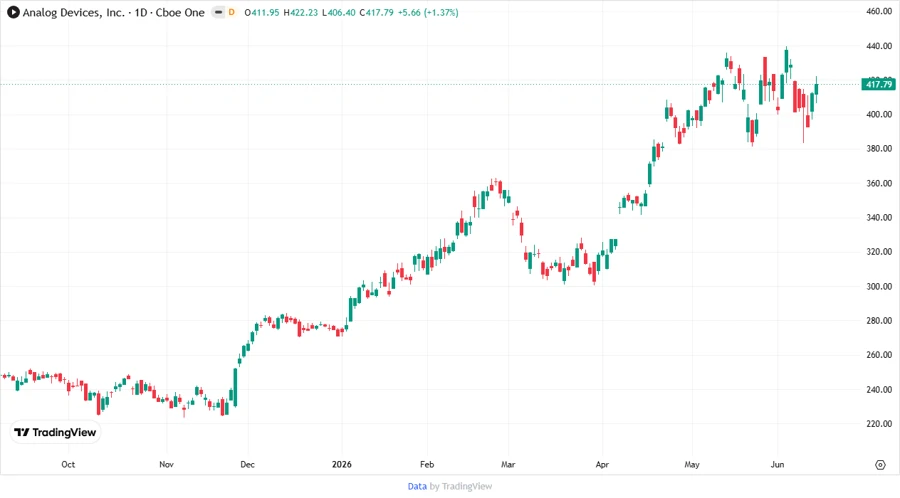
Task: Click the 280.00 price axis label
Action: pyautogui.click(x=879, y=321)
